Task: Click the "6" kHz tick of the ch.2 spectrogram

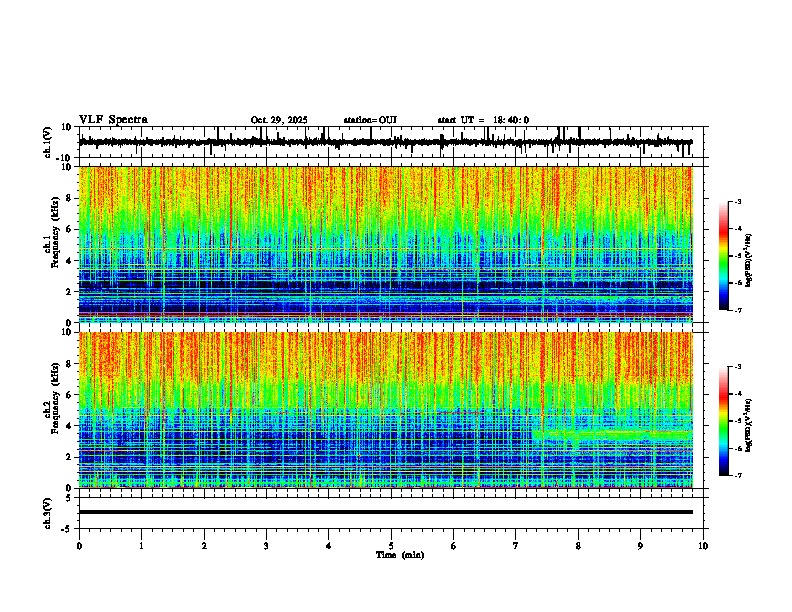Action: click(69, 395)
